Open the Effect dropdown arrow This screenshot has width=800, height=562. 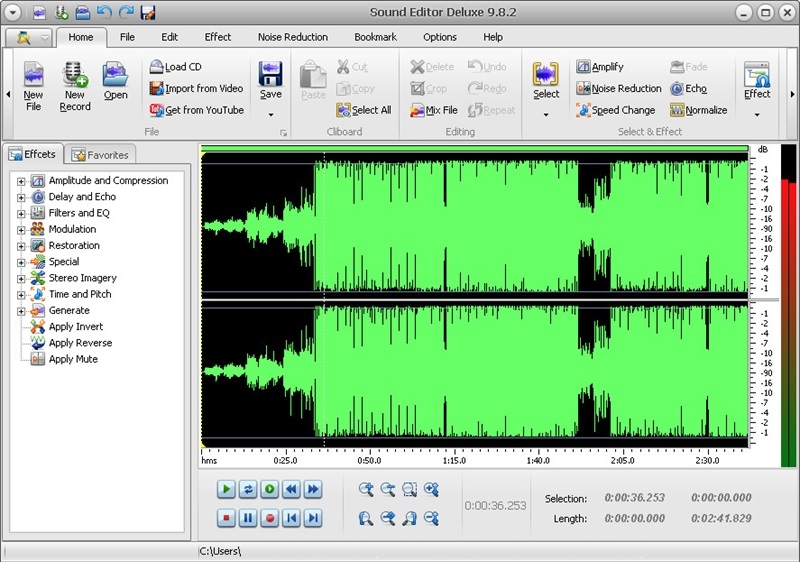757,115
